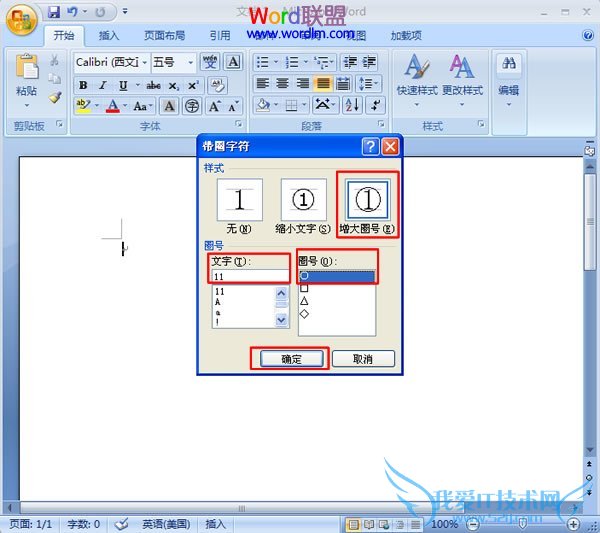Open the enclosed character (带圈字符) tool
The image size is (600, 533).
click(192, 106)
